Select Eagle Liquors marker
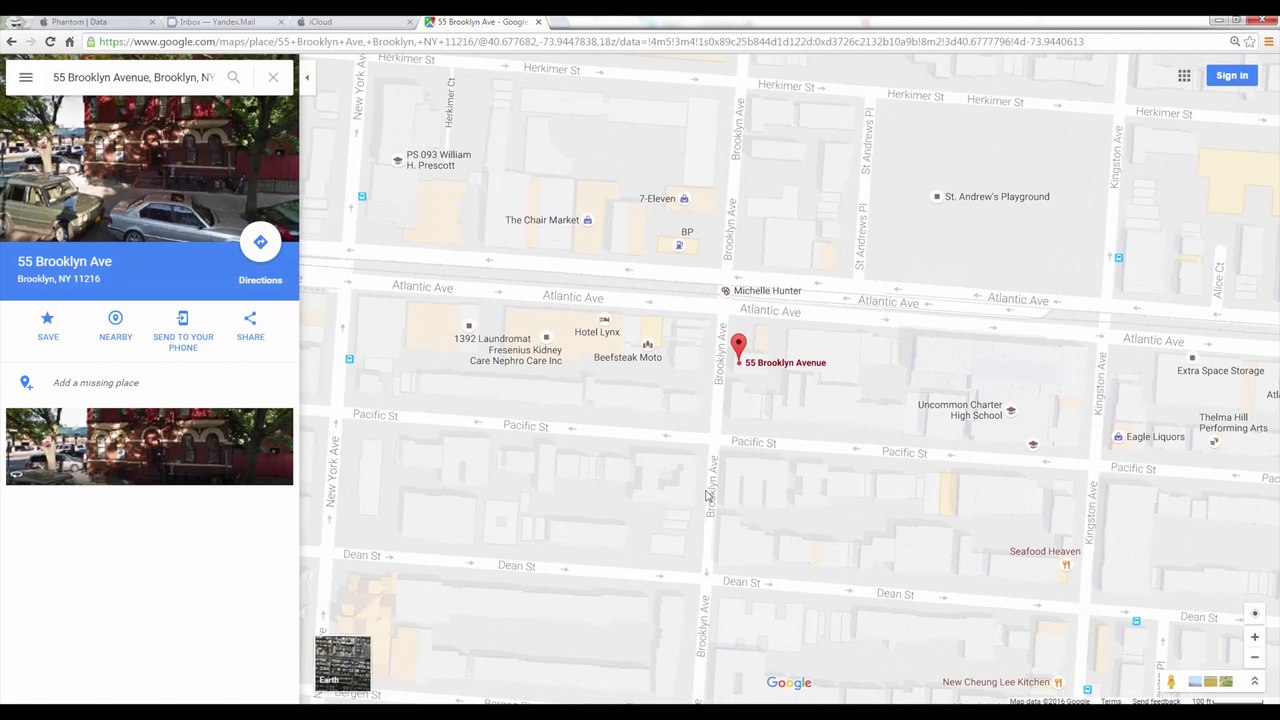1280x720 pixels. [x=1118, y=437]
